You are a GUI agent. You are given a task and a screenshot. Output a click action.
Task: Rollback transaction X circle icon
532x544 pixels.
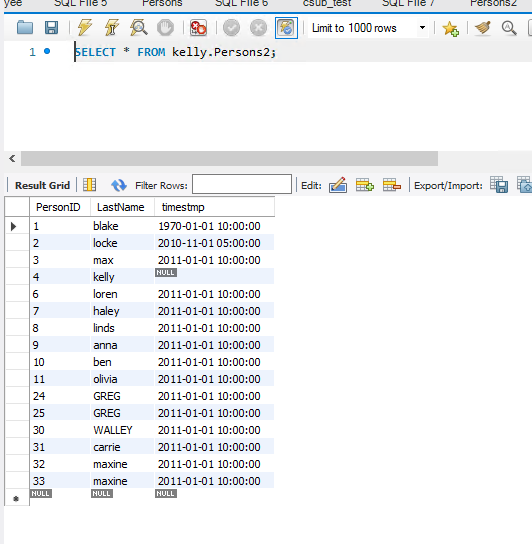coord(259,28)
